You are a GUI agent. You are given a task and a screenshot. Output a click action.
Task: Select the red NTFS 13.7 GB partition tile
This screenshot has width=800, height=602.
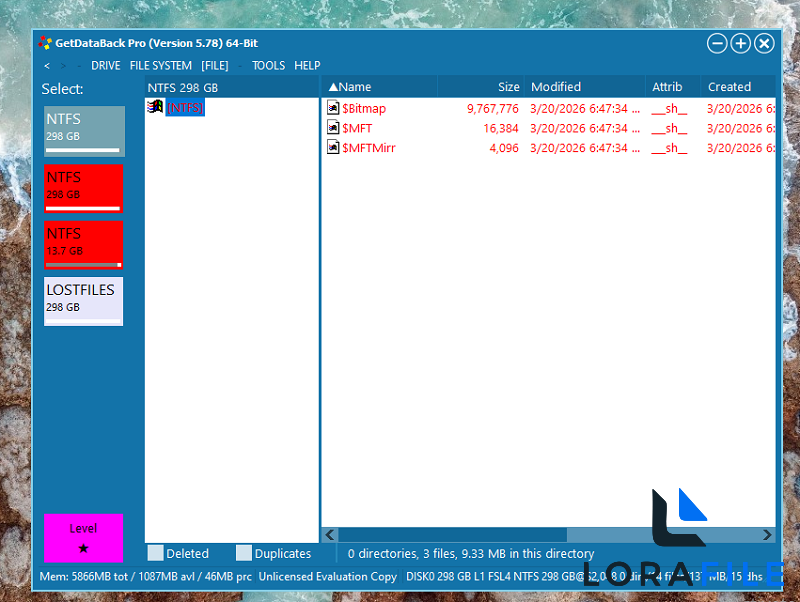(83, 244)
